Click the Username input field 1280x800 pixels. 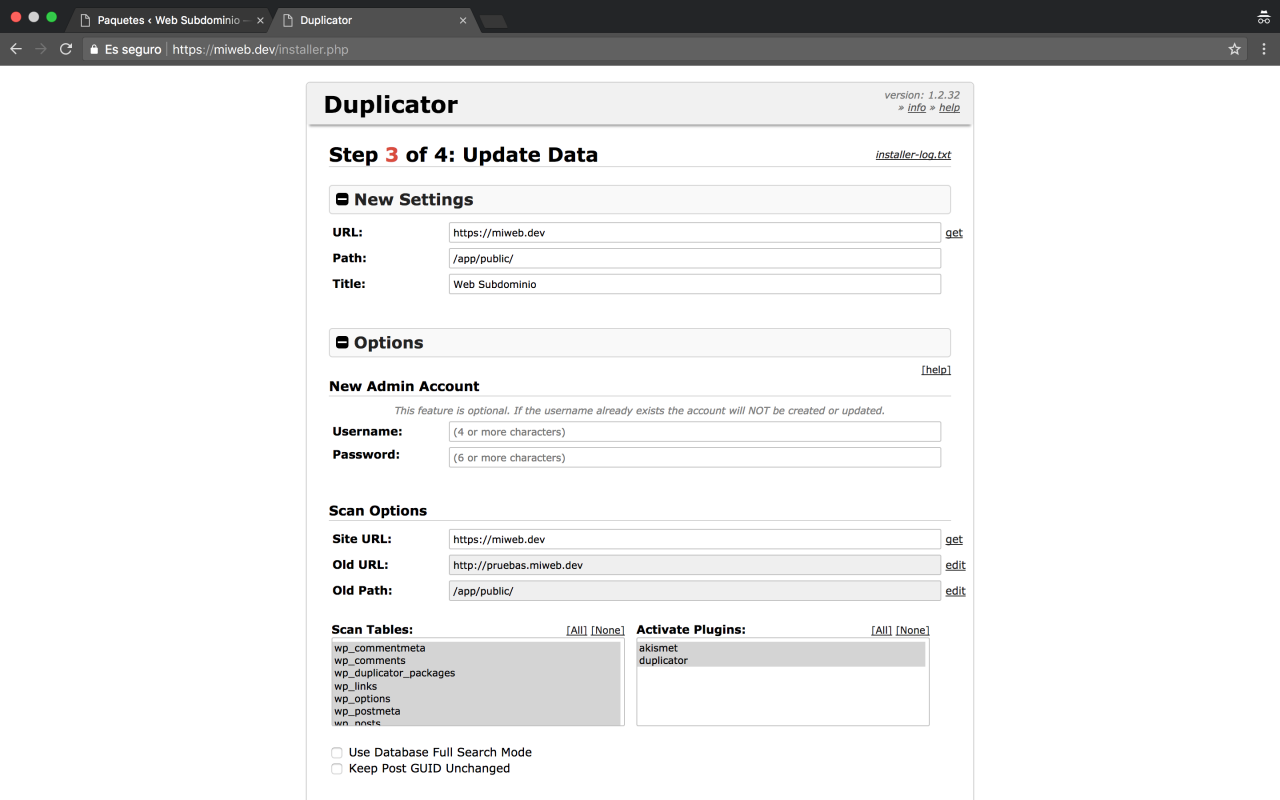695,432
